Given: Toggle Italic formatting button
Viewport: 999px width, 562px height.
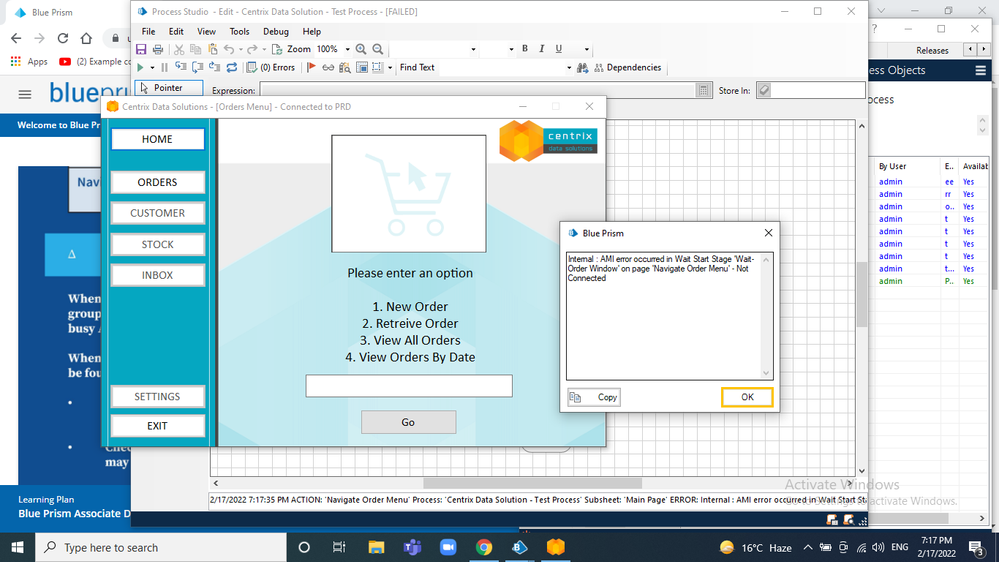Looking at the screenshot, I should pos(542,49).
